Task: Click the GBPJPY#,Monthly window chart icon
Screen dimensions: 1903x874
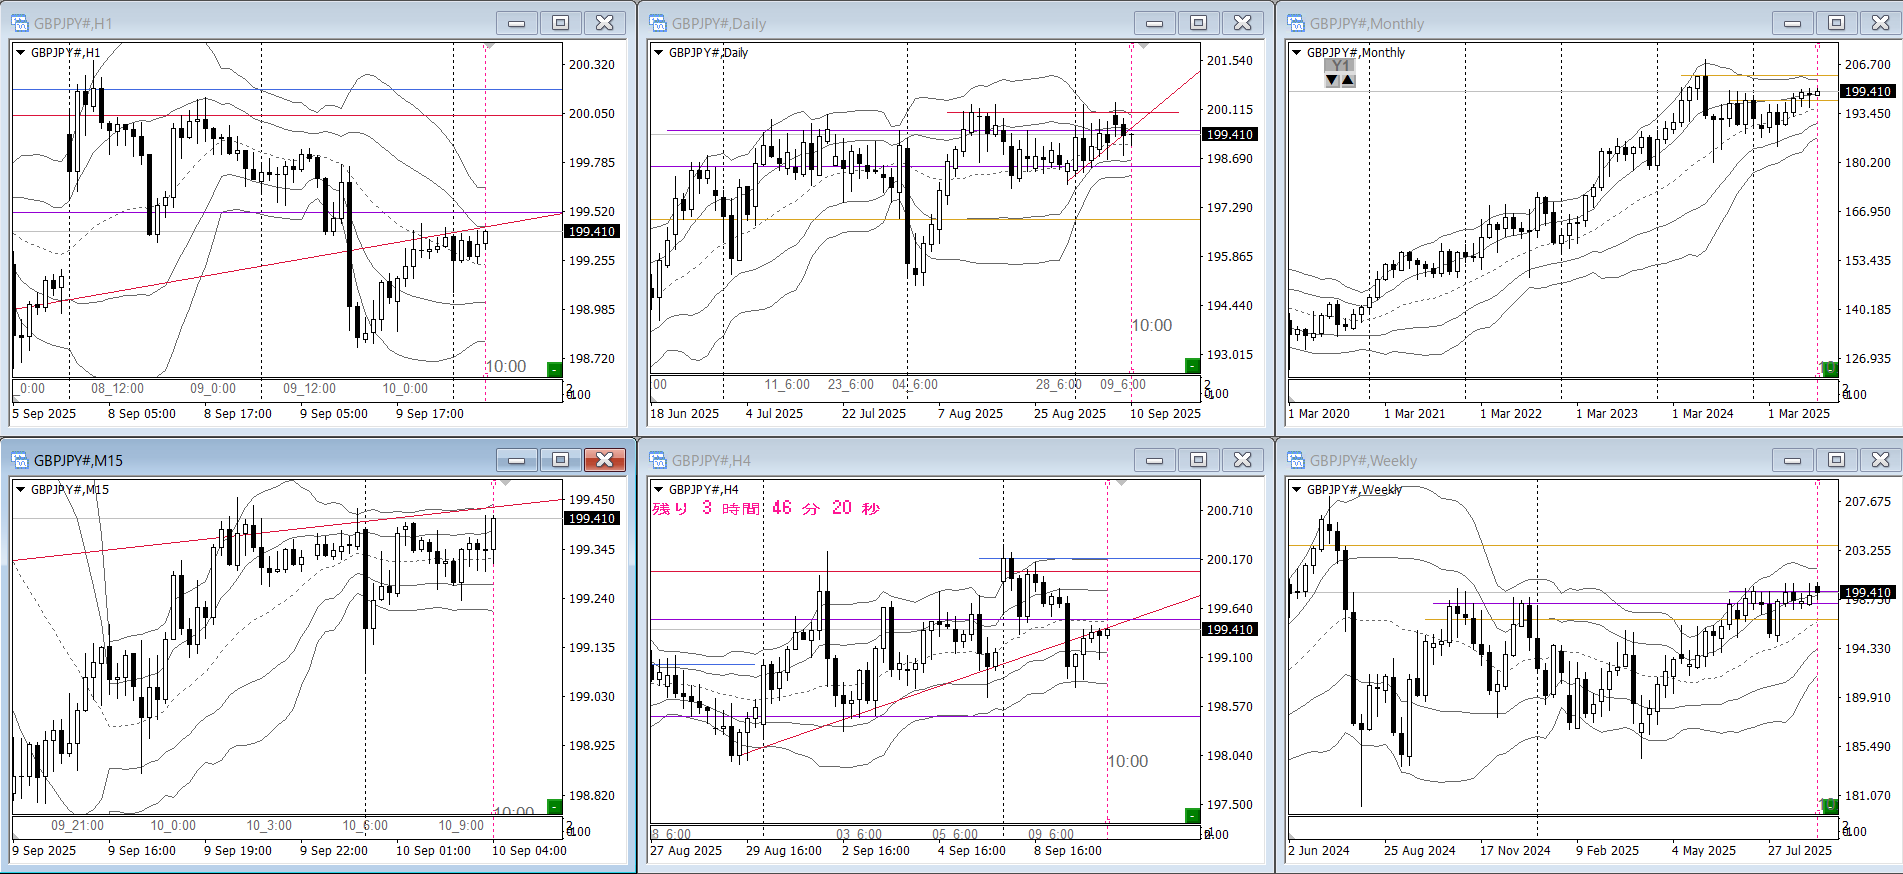Action: pyautogui.click(x=1296, y=23)
